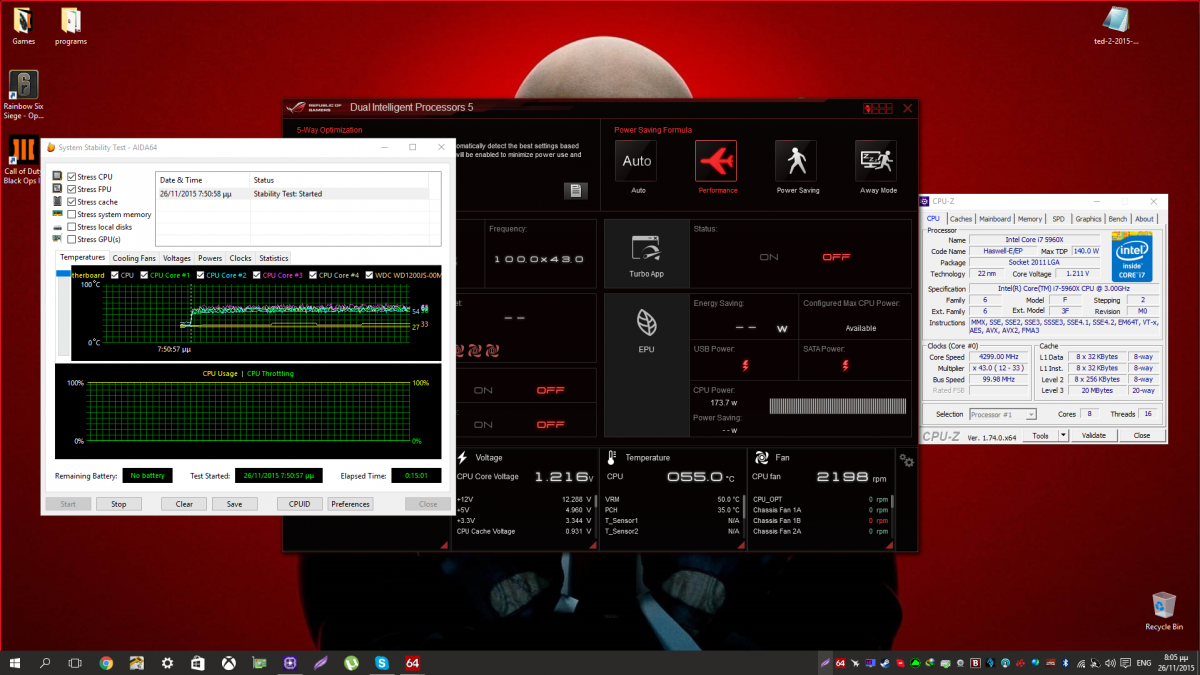The image size is (1200, 675).
Task: Switch to the Powers tab in AIDA64
Action: (210, 258)
